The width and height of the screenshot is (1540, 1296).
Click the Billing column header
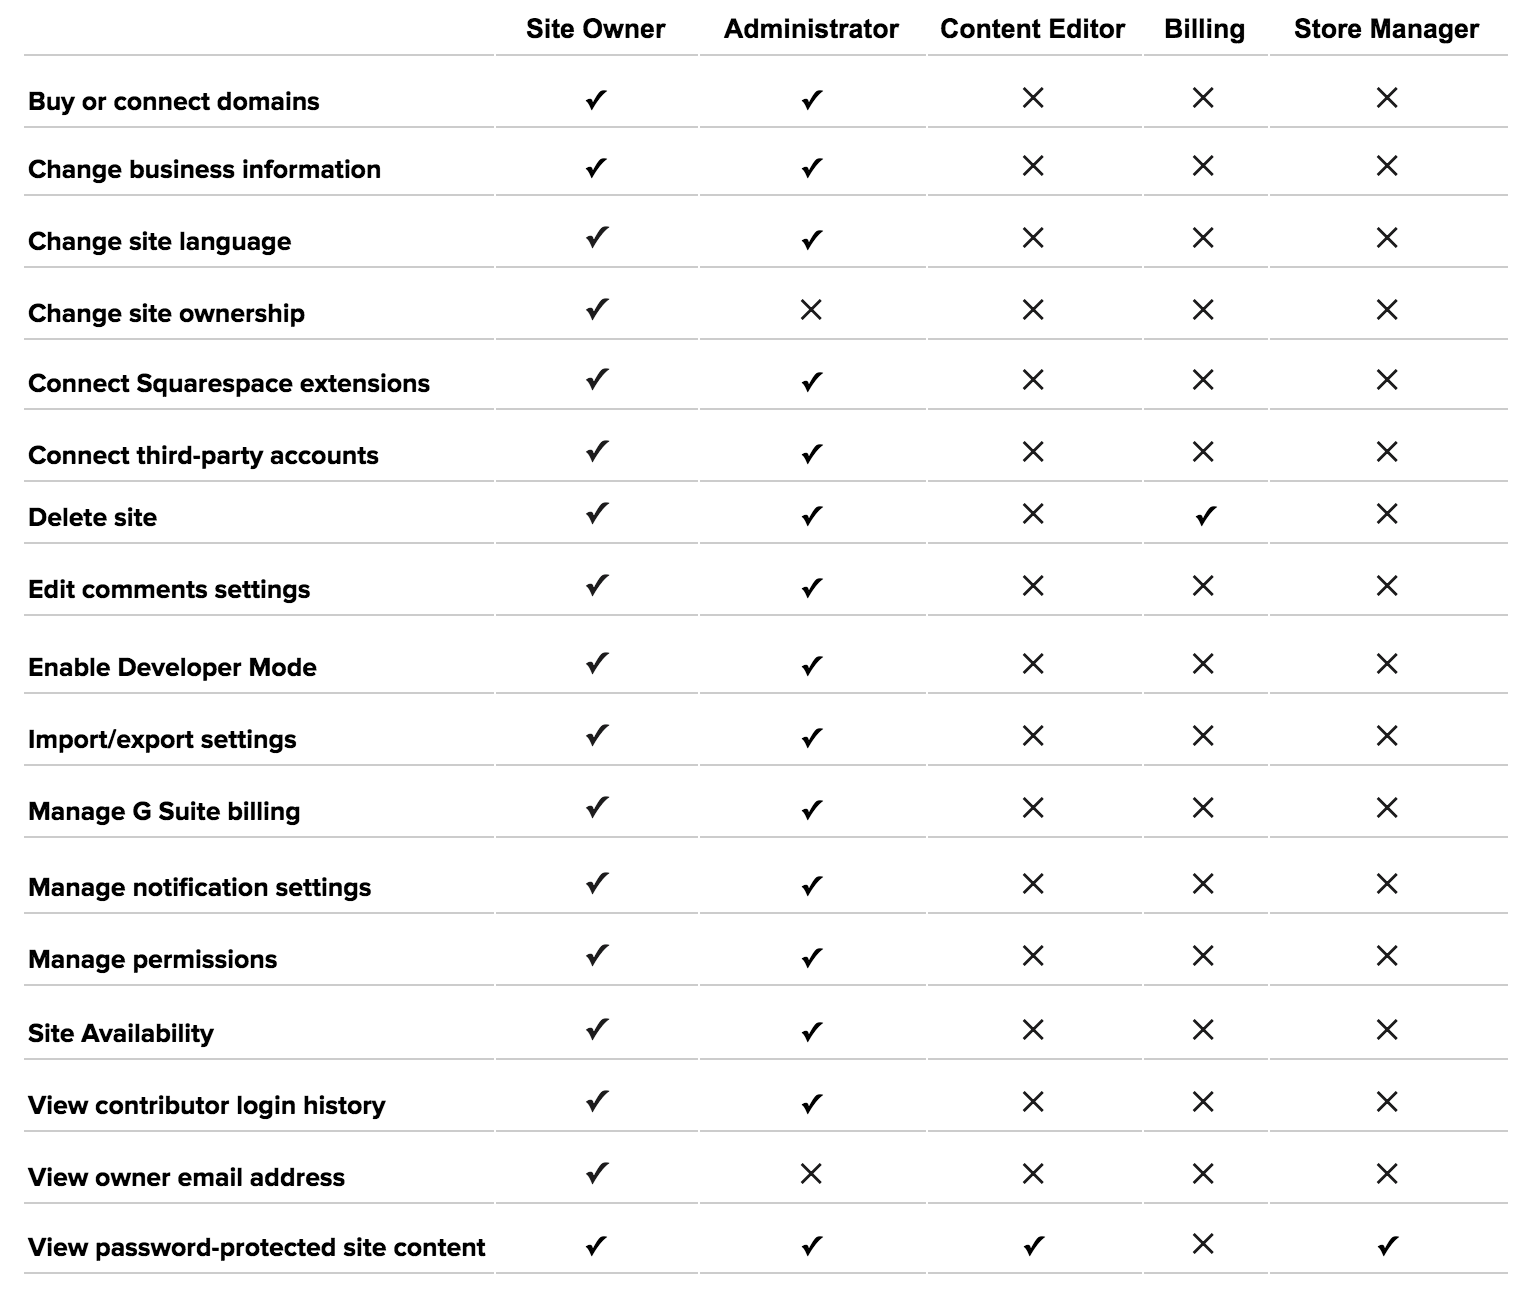click(x=1204, y=29)
